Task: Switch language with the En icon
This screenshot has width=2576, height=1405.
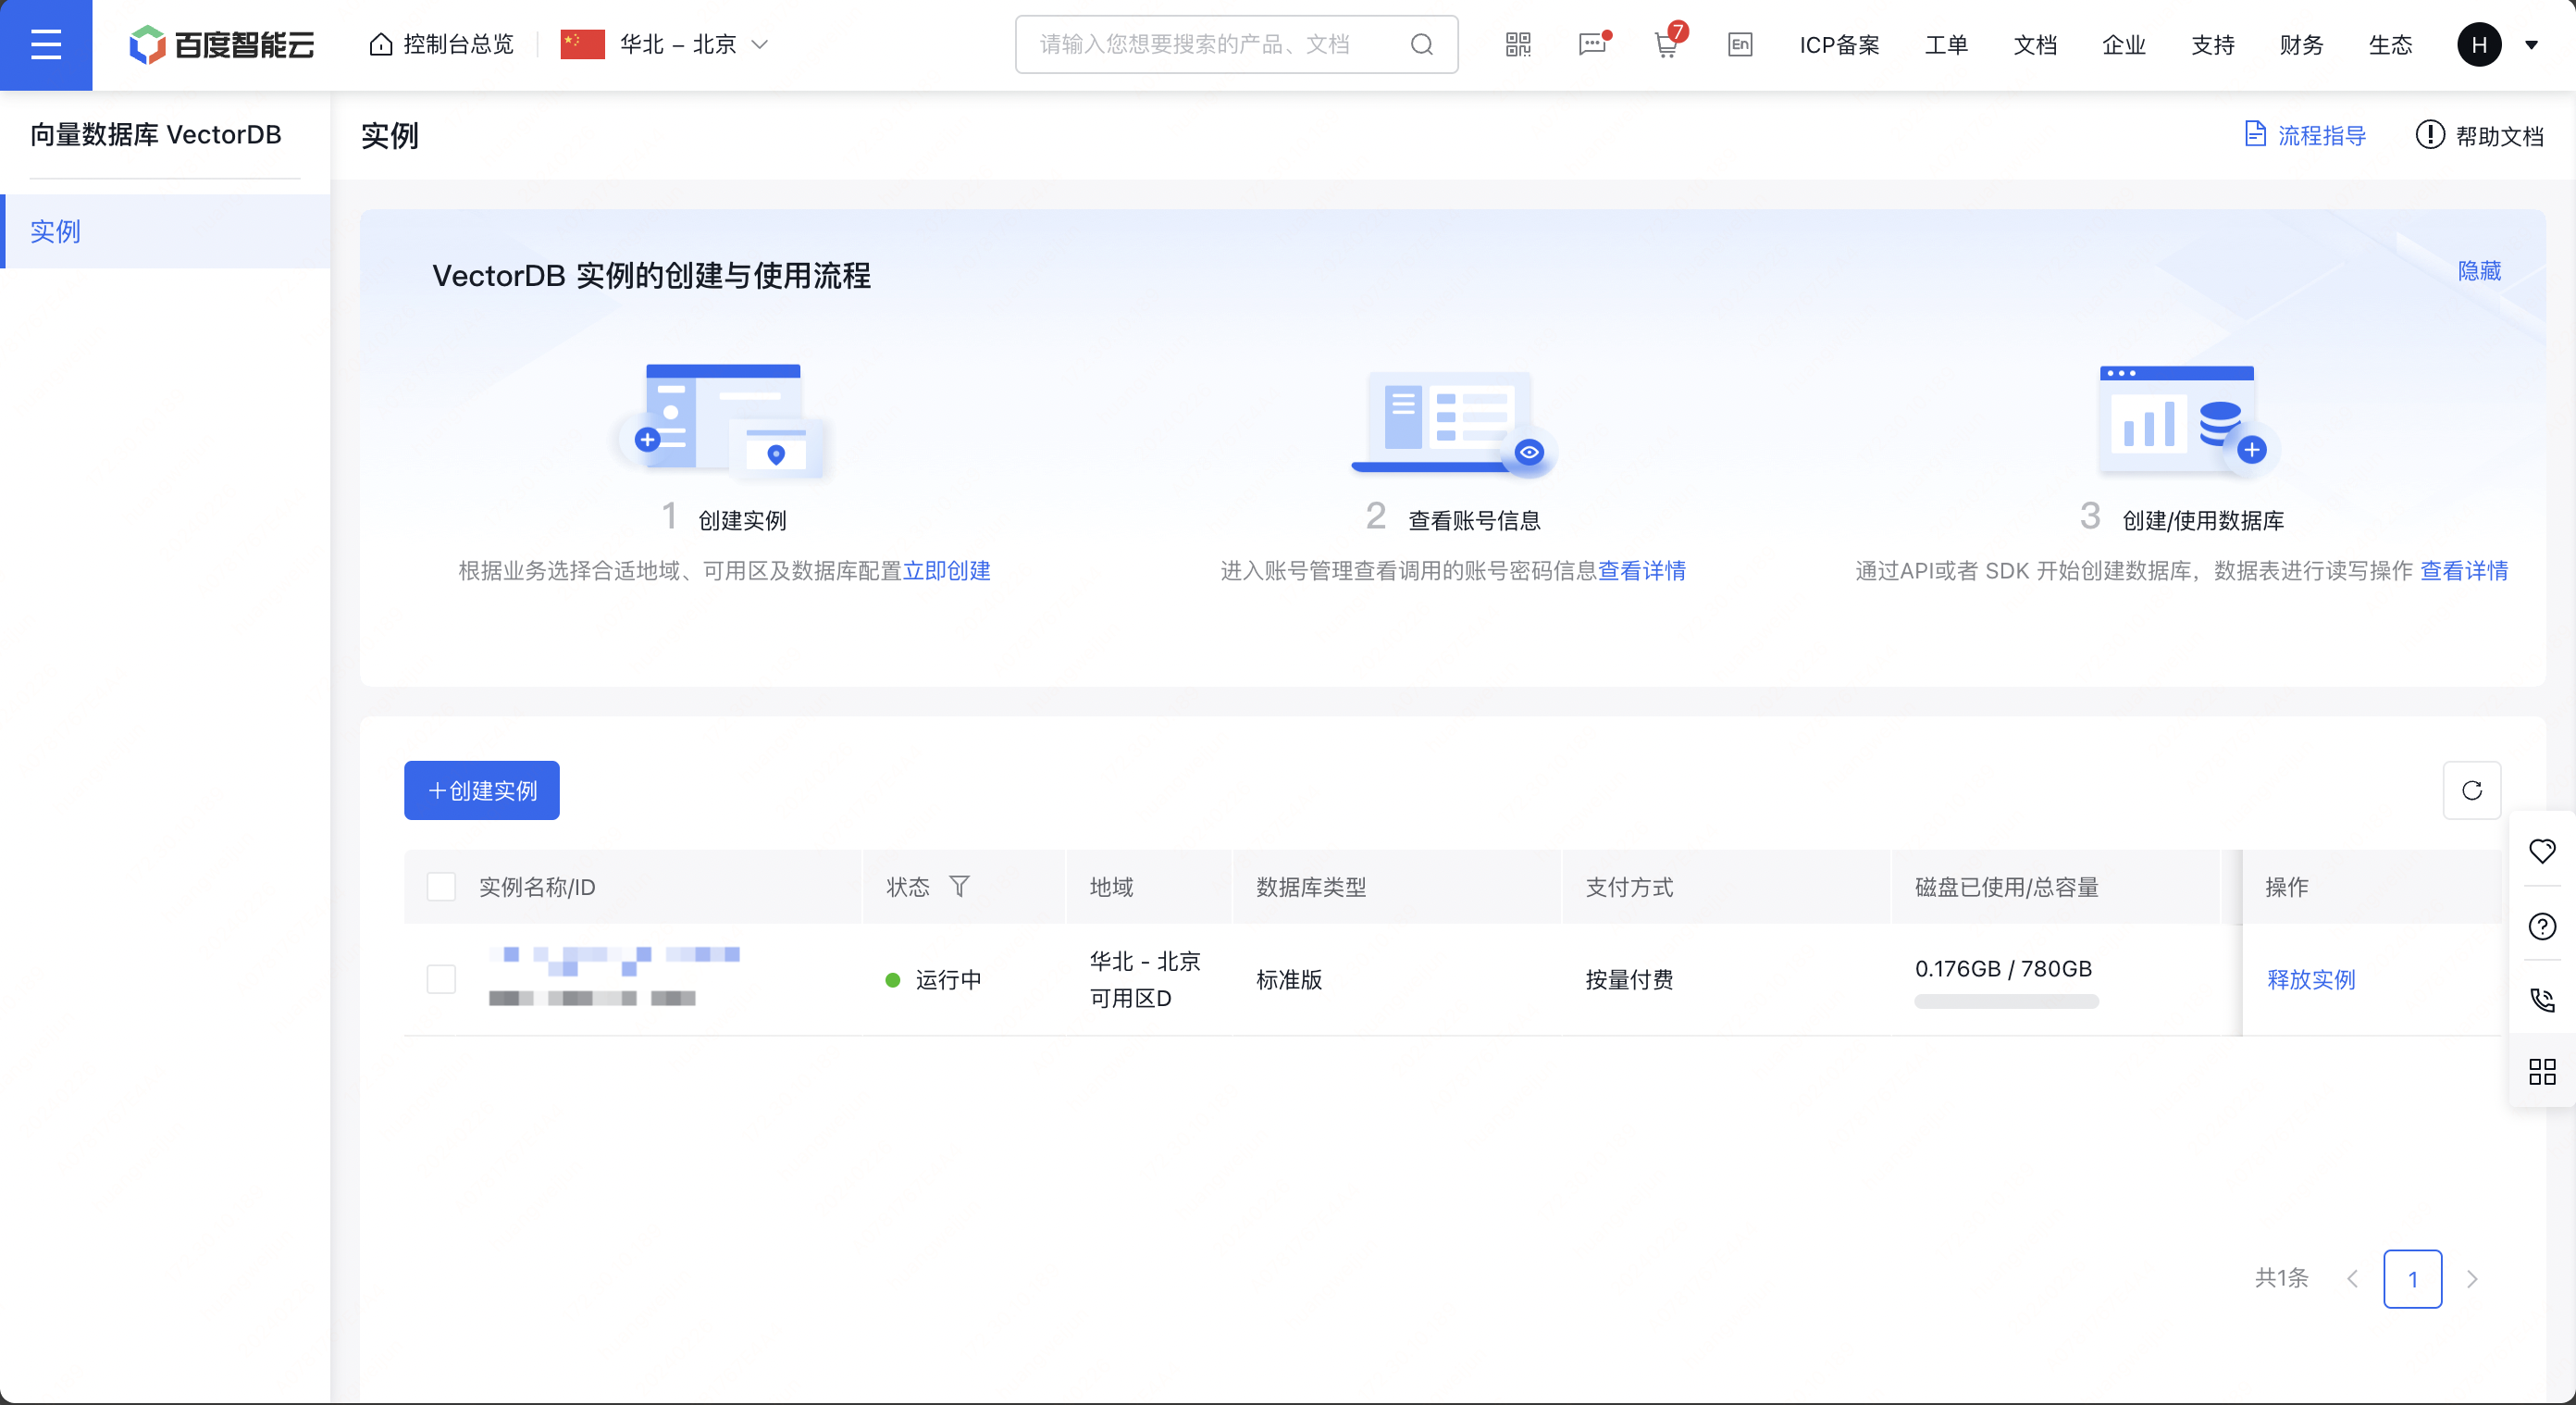Action: (x=1740, y=45)
